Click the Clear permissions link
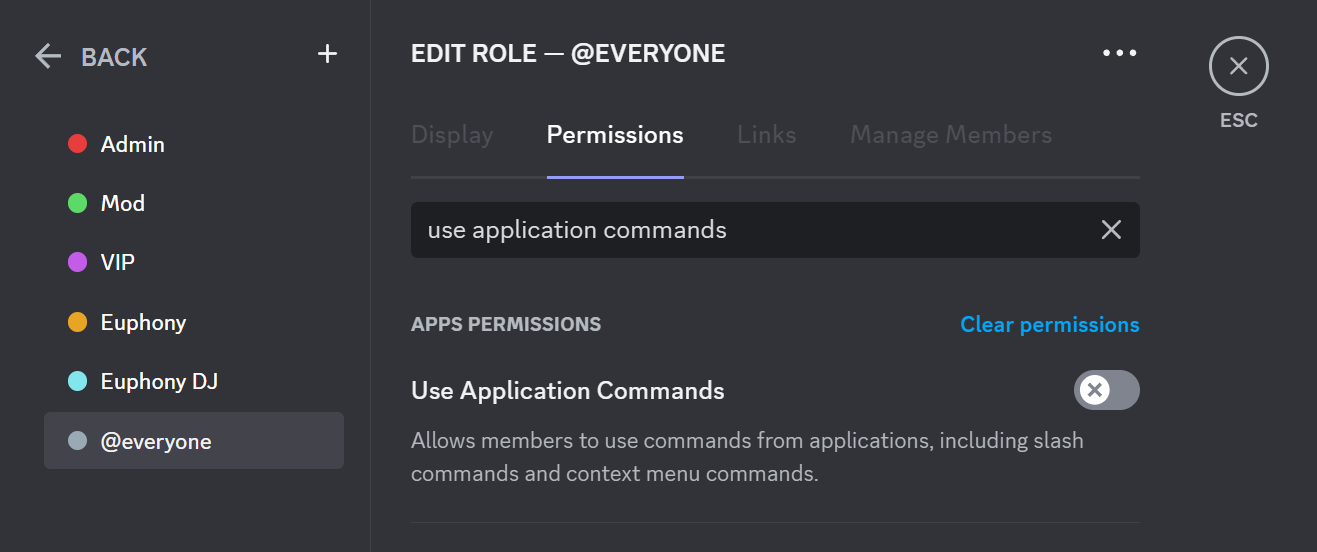The height and width of the screenshot is (552, 1317). pyautogui.click(x=1050, y=325)
